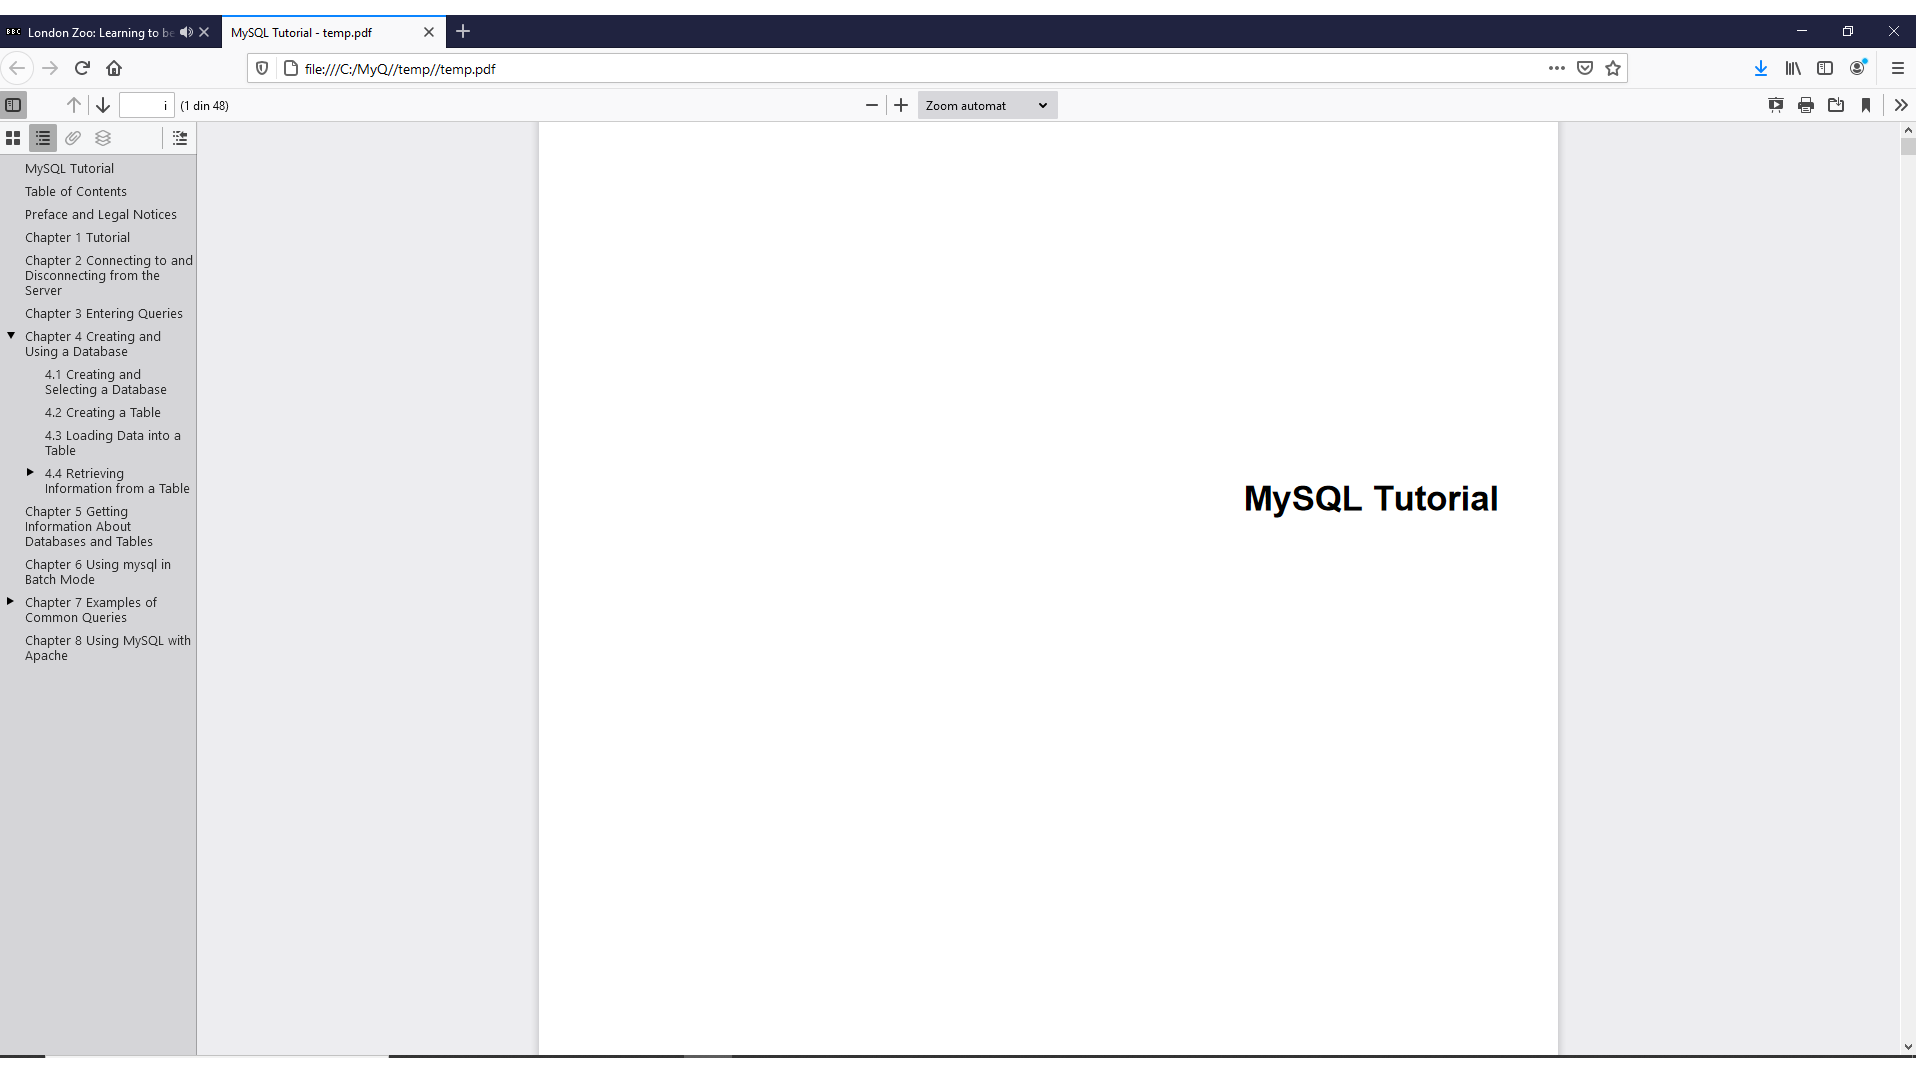Go forward in browser history

click(x=50, y=68)
